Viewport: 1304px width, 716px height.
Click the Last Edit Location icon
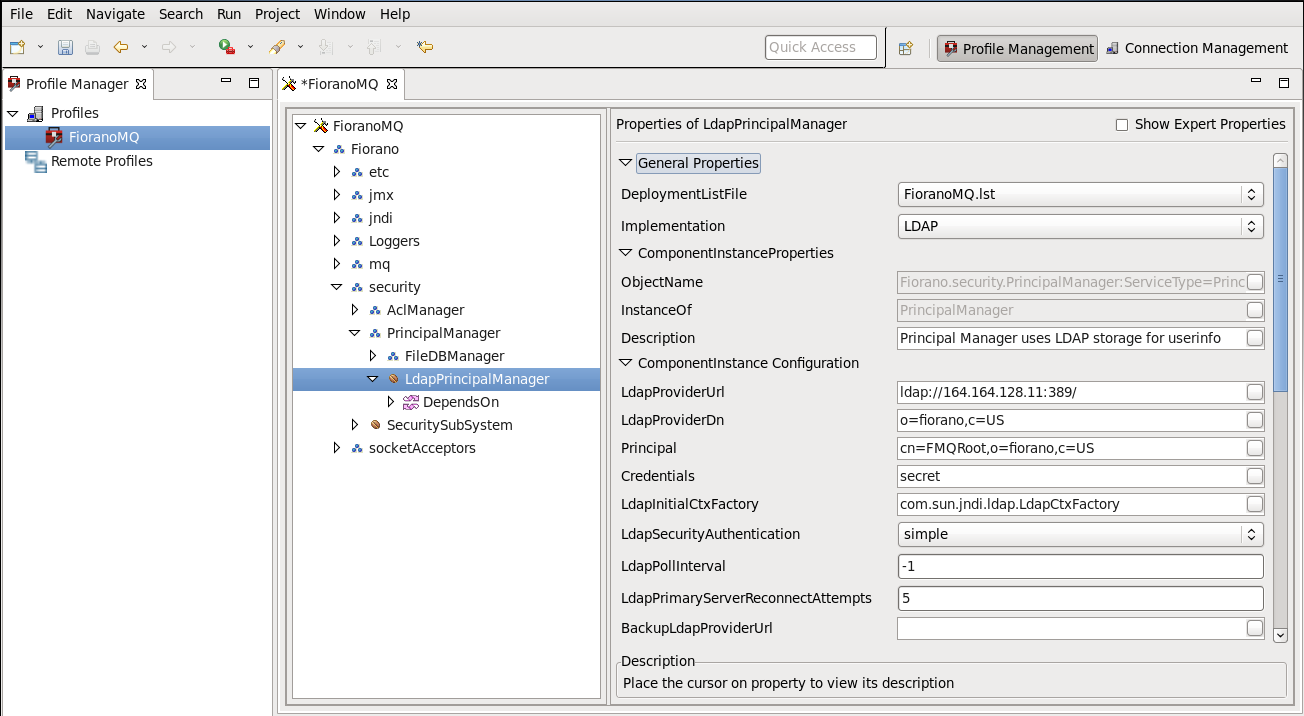click(x=425, y=47)
